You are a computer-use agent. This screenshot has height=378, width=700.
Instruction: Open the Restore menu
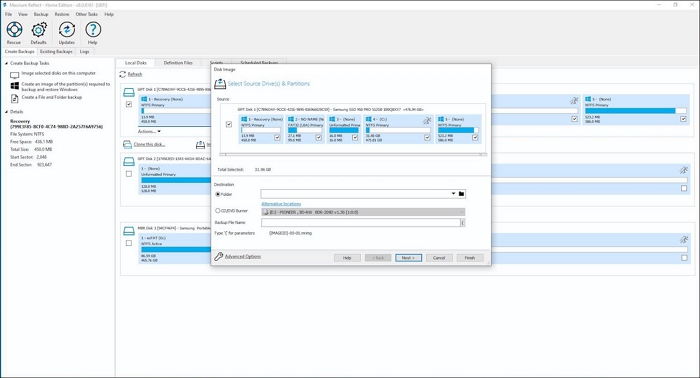coord(62,14)
